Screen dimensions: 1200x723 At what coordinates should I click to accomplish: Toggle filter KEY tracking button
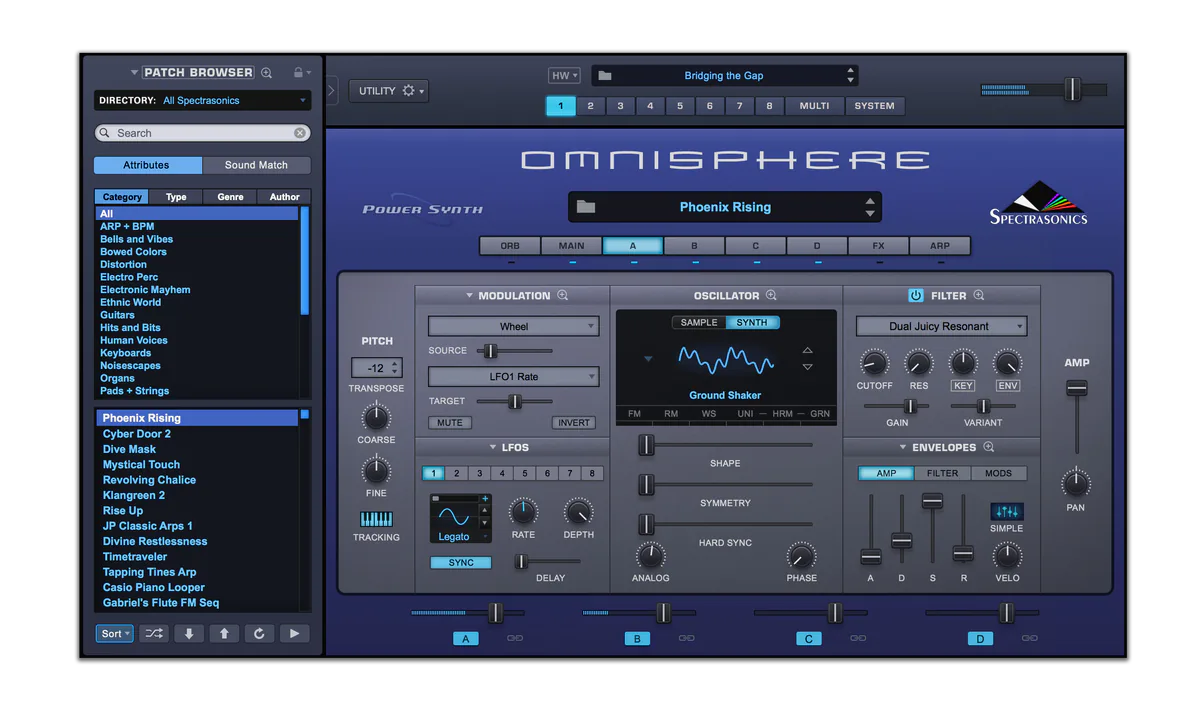pos(963,386)
